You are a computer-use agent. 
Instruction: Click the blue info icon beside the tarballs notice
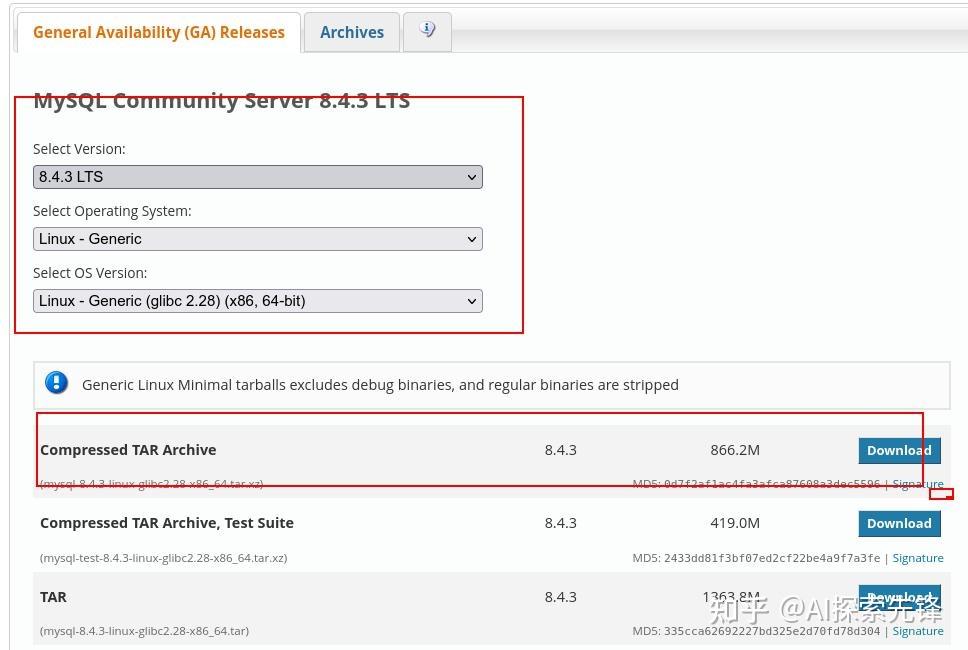tap(56, 383)
